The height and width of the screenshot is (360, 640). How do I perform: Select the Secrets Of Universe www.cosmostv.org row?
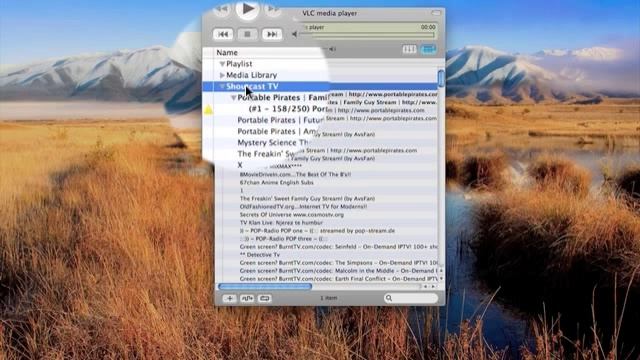click(292, 215)
